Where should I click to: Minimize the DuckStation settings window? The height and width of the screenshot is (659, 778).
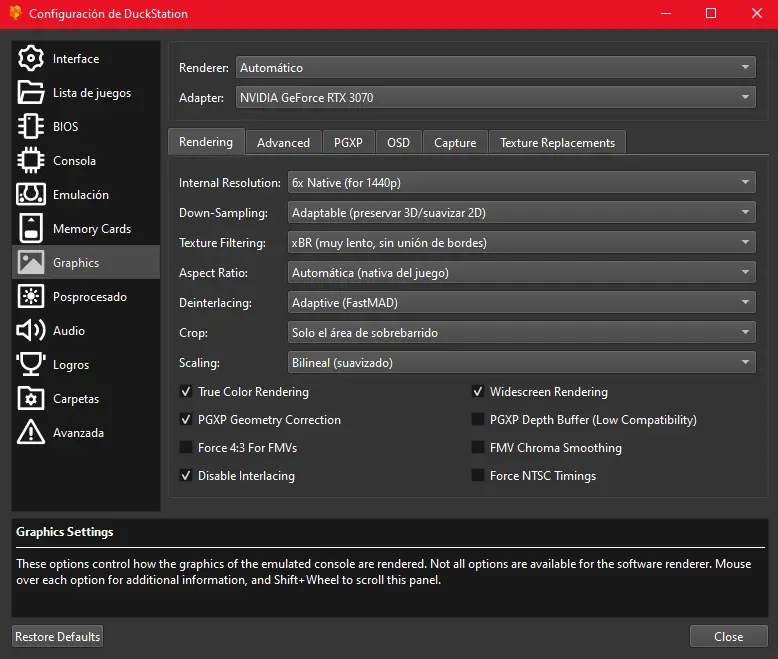pos(666,13)
